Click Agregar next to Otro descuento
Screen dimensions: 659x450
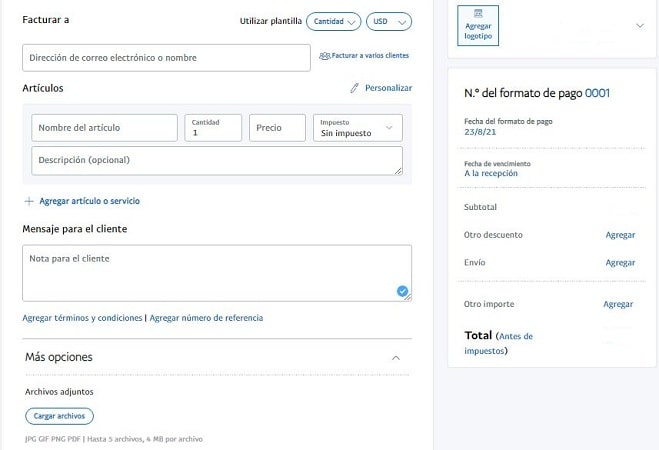[620, 235]
